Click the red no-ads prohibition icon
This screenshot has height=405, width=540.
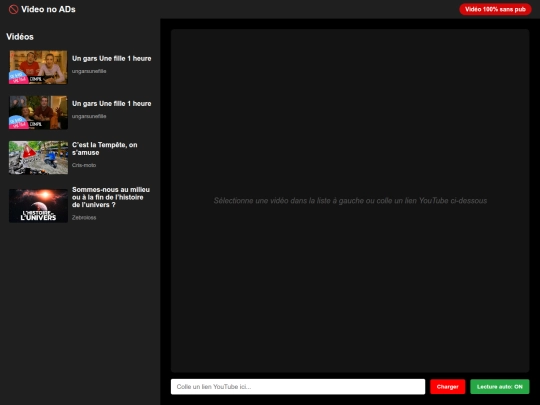13,9
